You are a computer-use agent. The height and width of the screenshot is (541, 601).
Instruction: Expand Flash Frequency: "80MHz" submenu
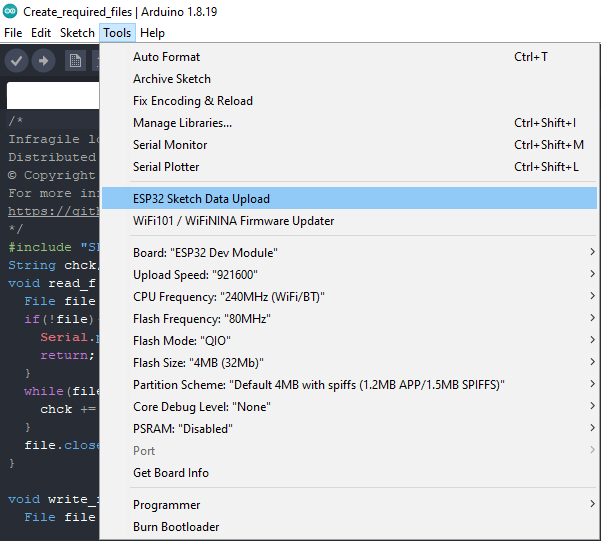coord(349,319)
